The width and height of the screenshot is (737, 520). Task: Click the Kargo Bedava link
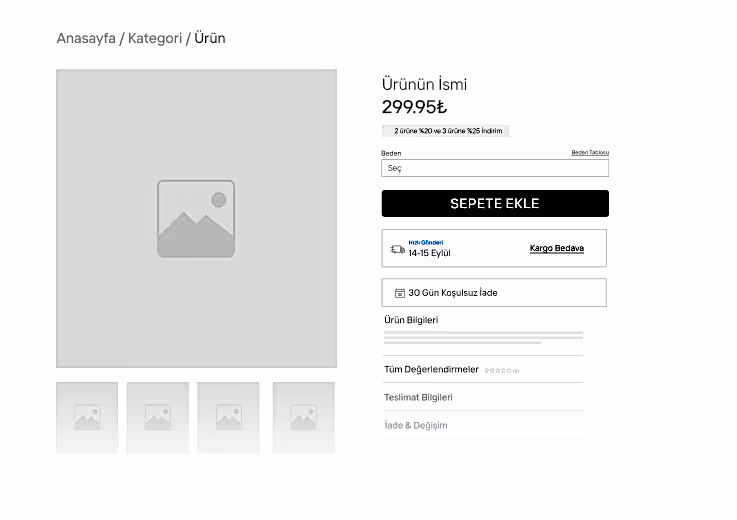pyautogui.click(x=556, y=248)
